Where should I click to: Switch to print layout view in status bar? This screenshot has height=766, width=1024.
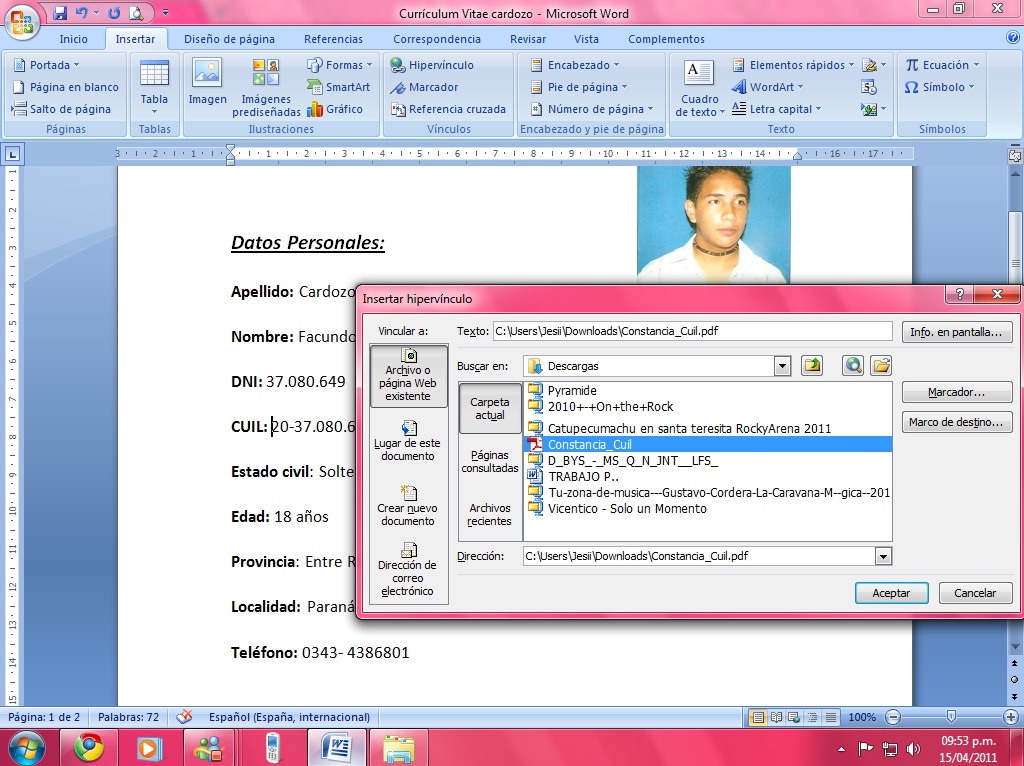758,717
